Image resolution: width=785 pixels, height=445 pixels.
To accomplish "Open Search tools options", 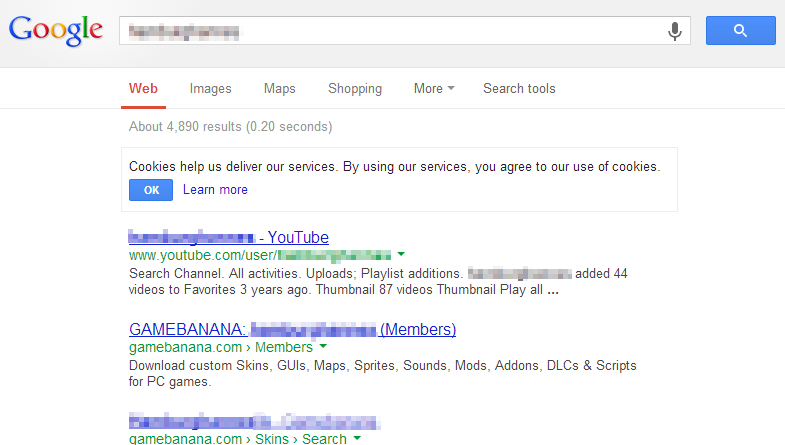I will coord(519,89).
